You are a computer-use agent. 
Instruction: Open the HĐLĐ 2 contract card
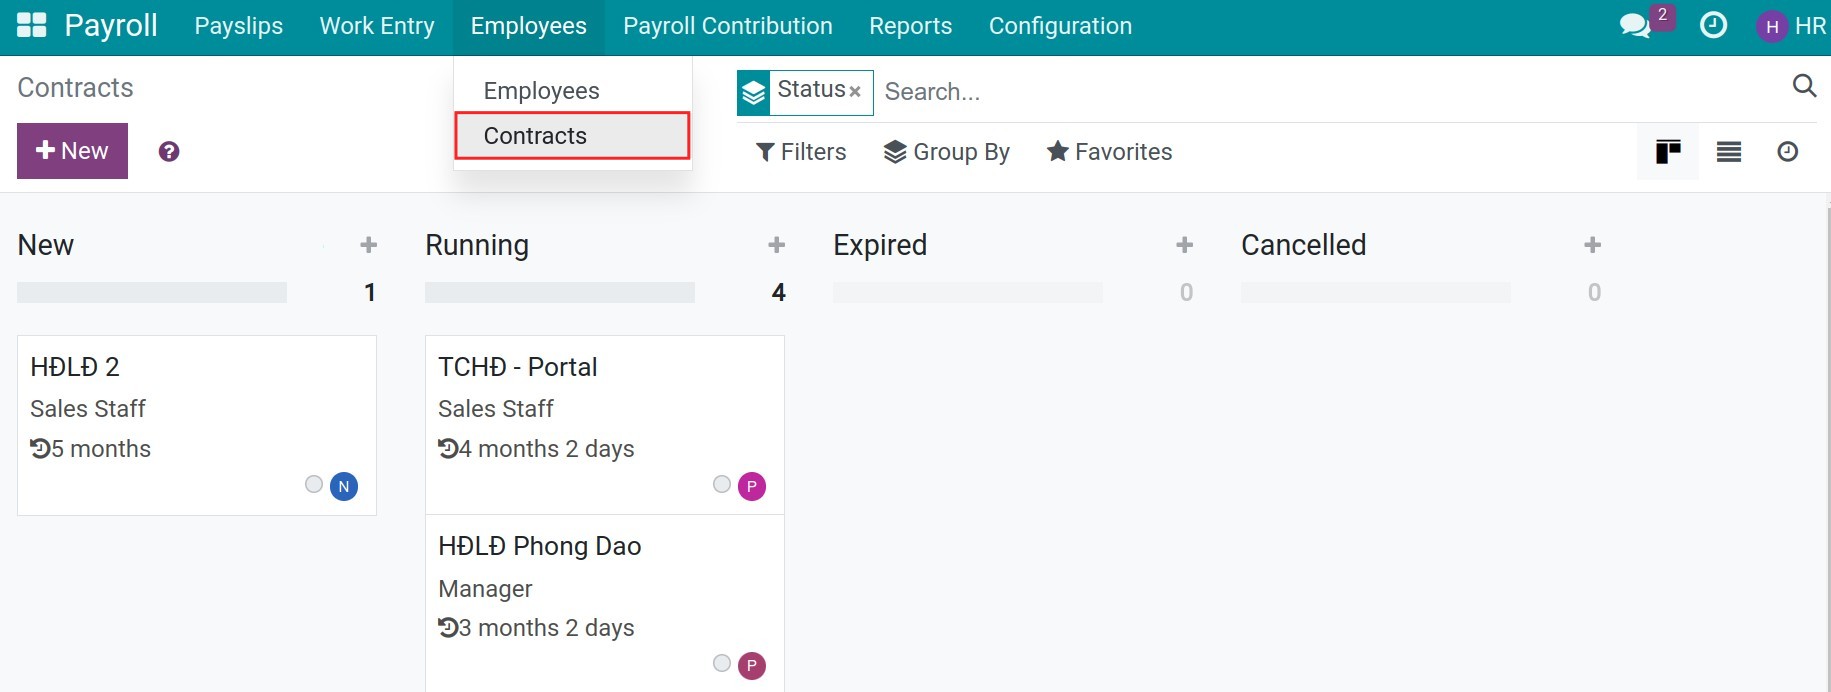click(197, 426)
